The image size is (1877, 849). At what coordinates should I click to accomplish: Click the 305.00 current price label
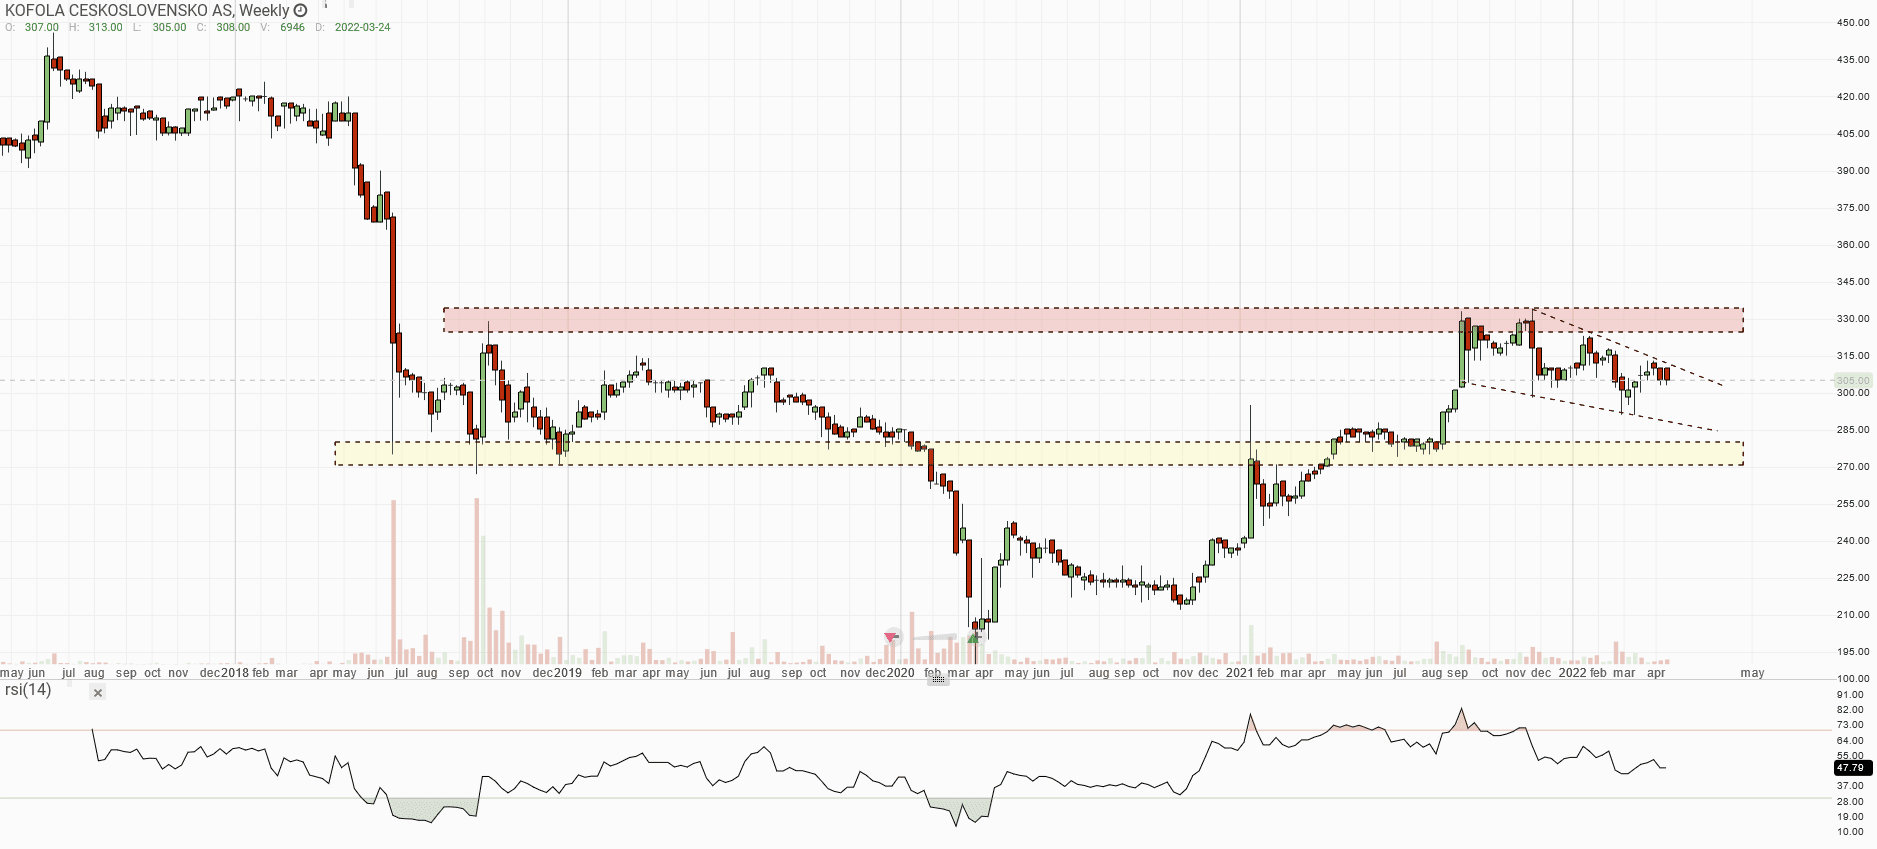pos(1852,380)
